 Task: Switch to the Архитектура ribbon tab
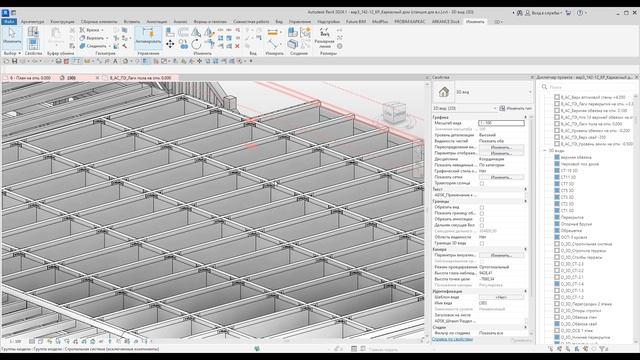pyautogui.click(x=32, y=22)
